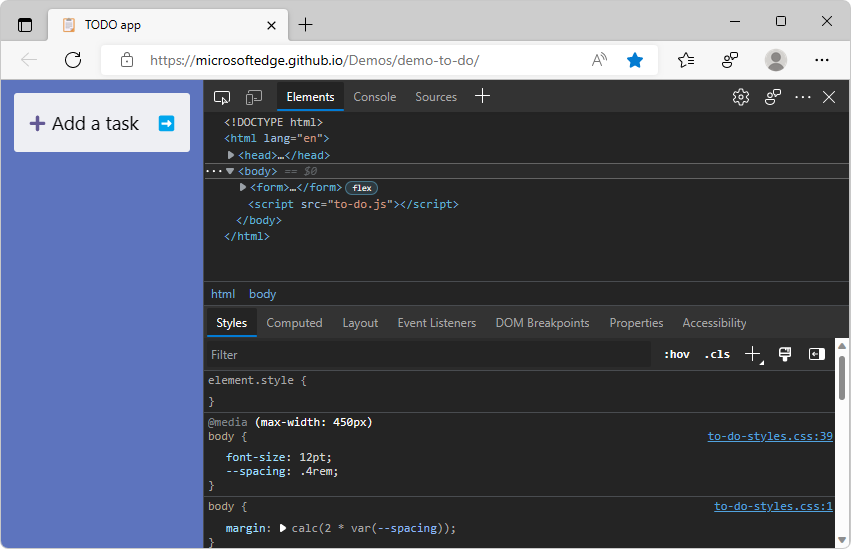Switch to the Elements tab
851x549 pixels.
click(x=310, y=97)
